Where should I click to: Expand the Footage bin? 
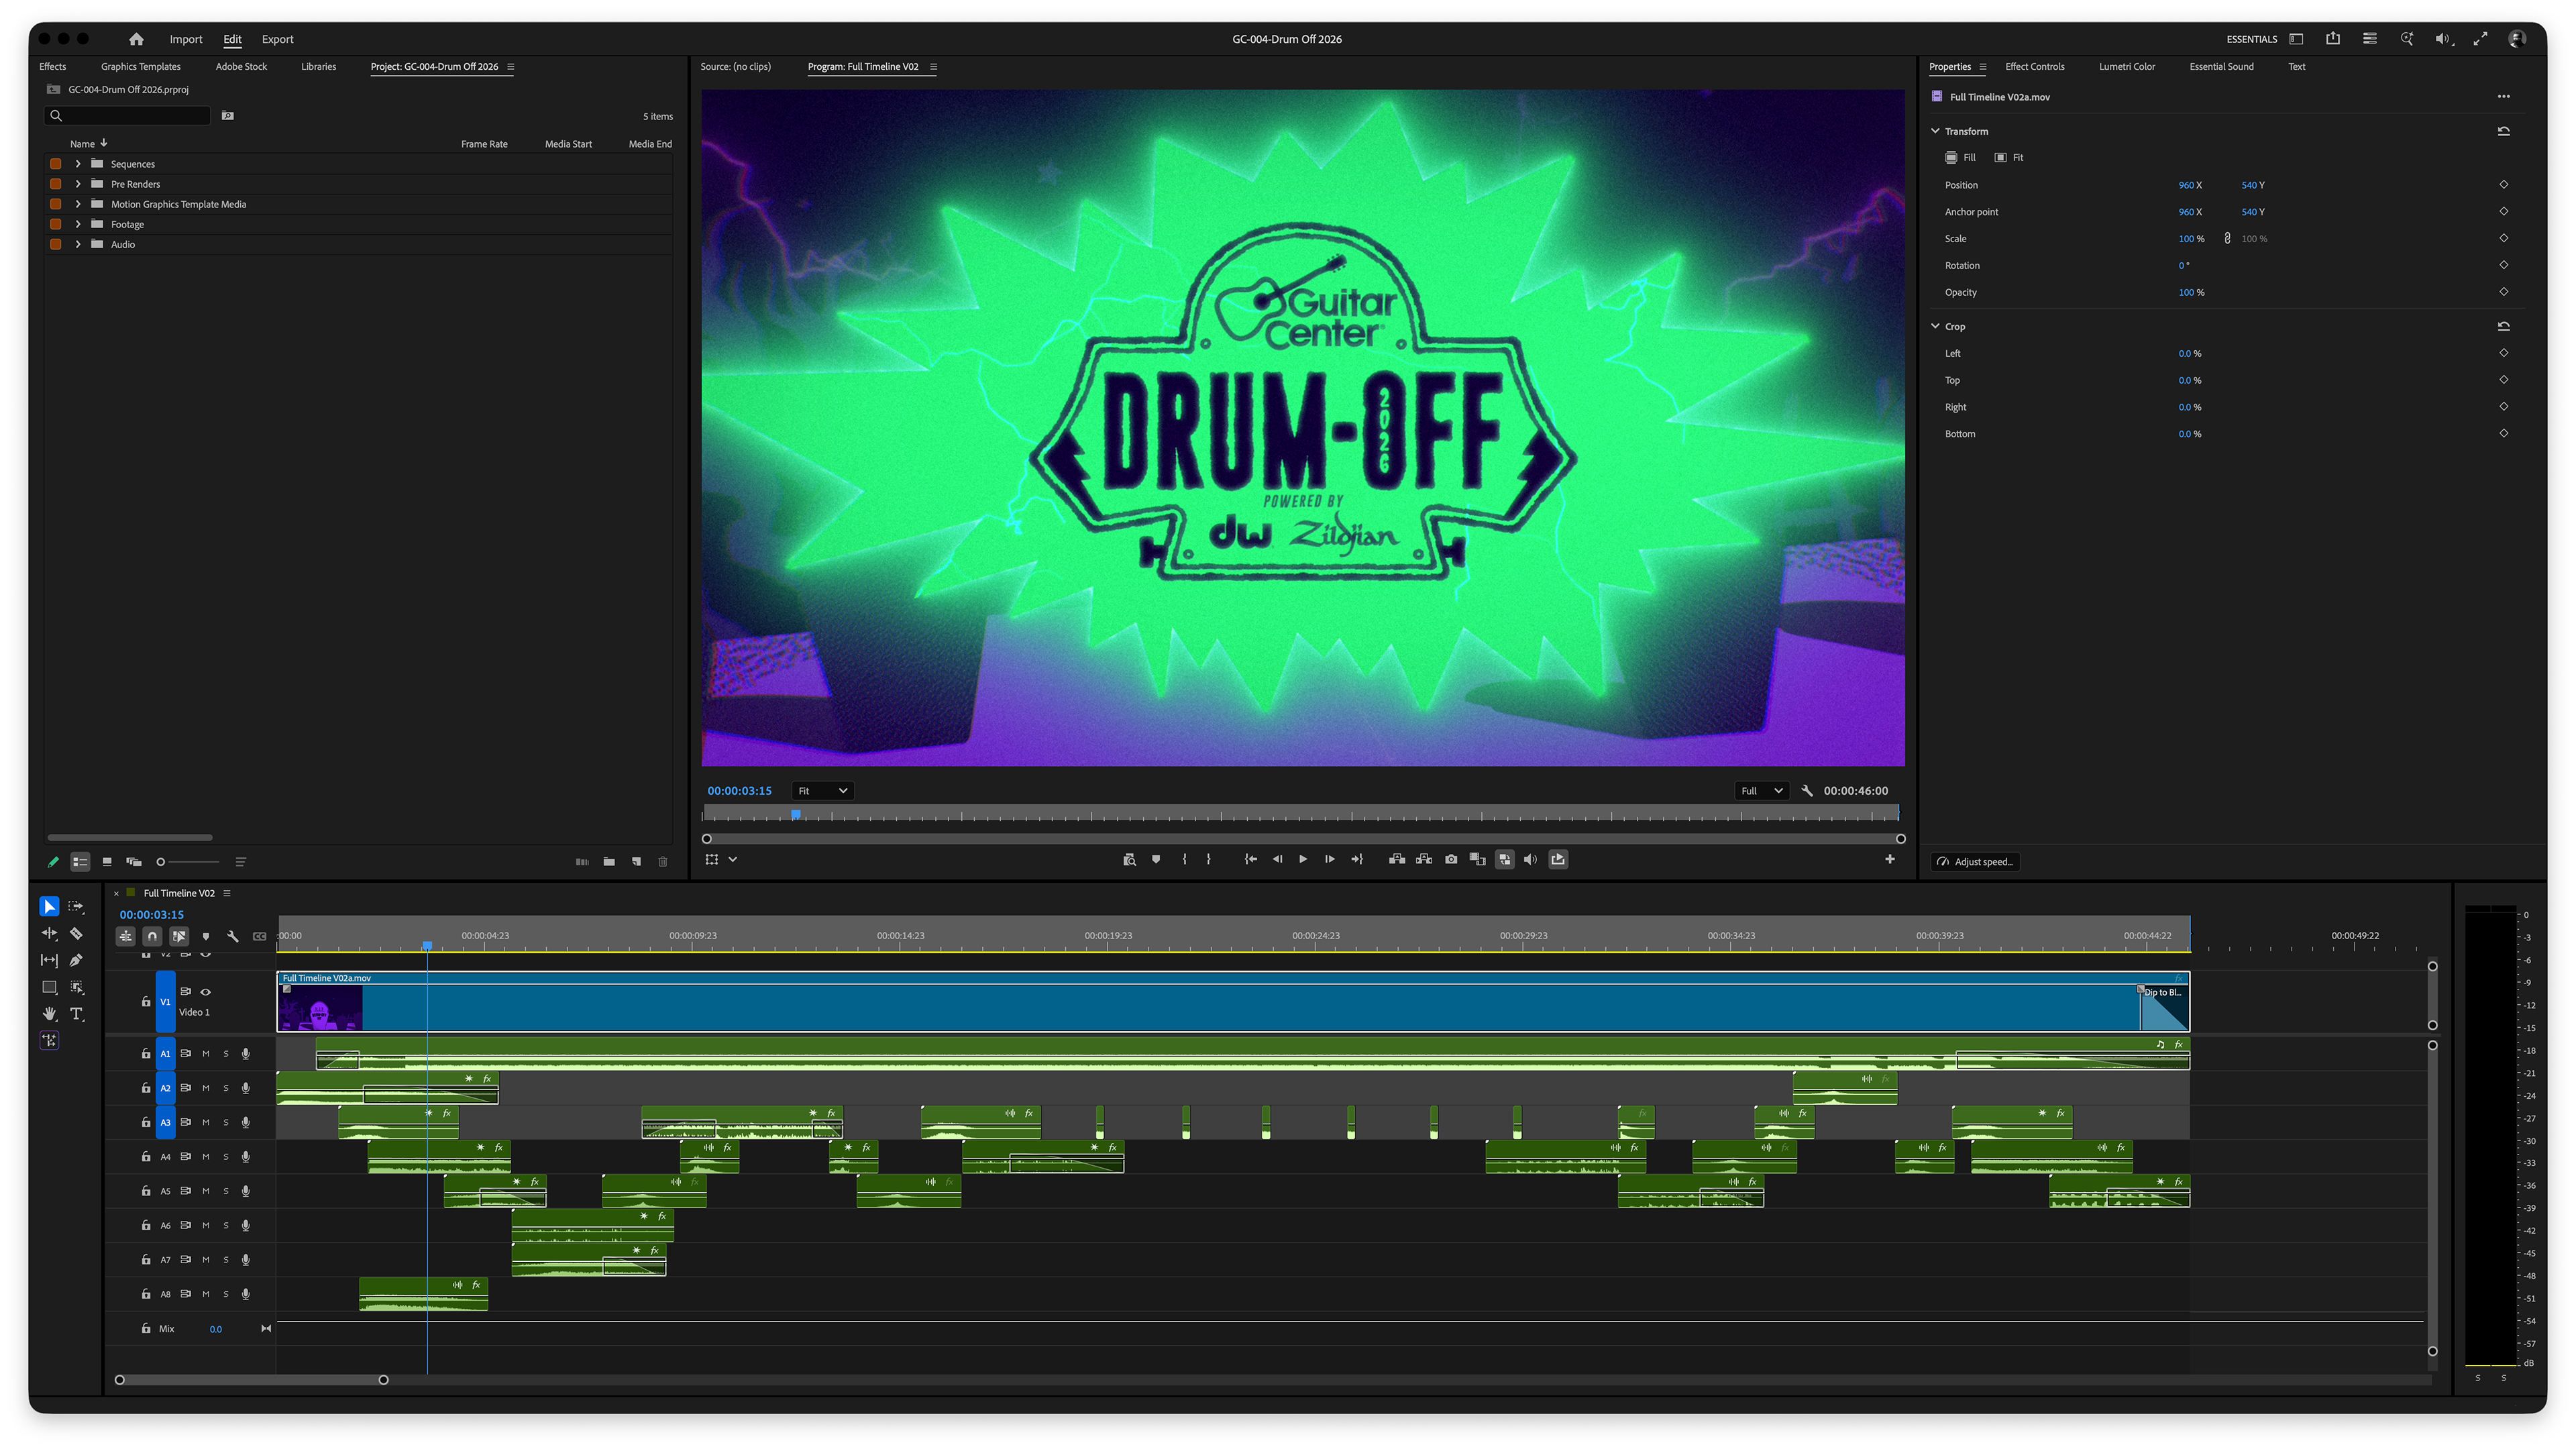point(78,224)
